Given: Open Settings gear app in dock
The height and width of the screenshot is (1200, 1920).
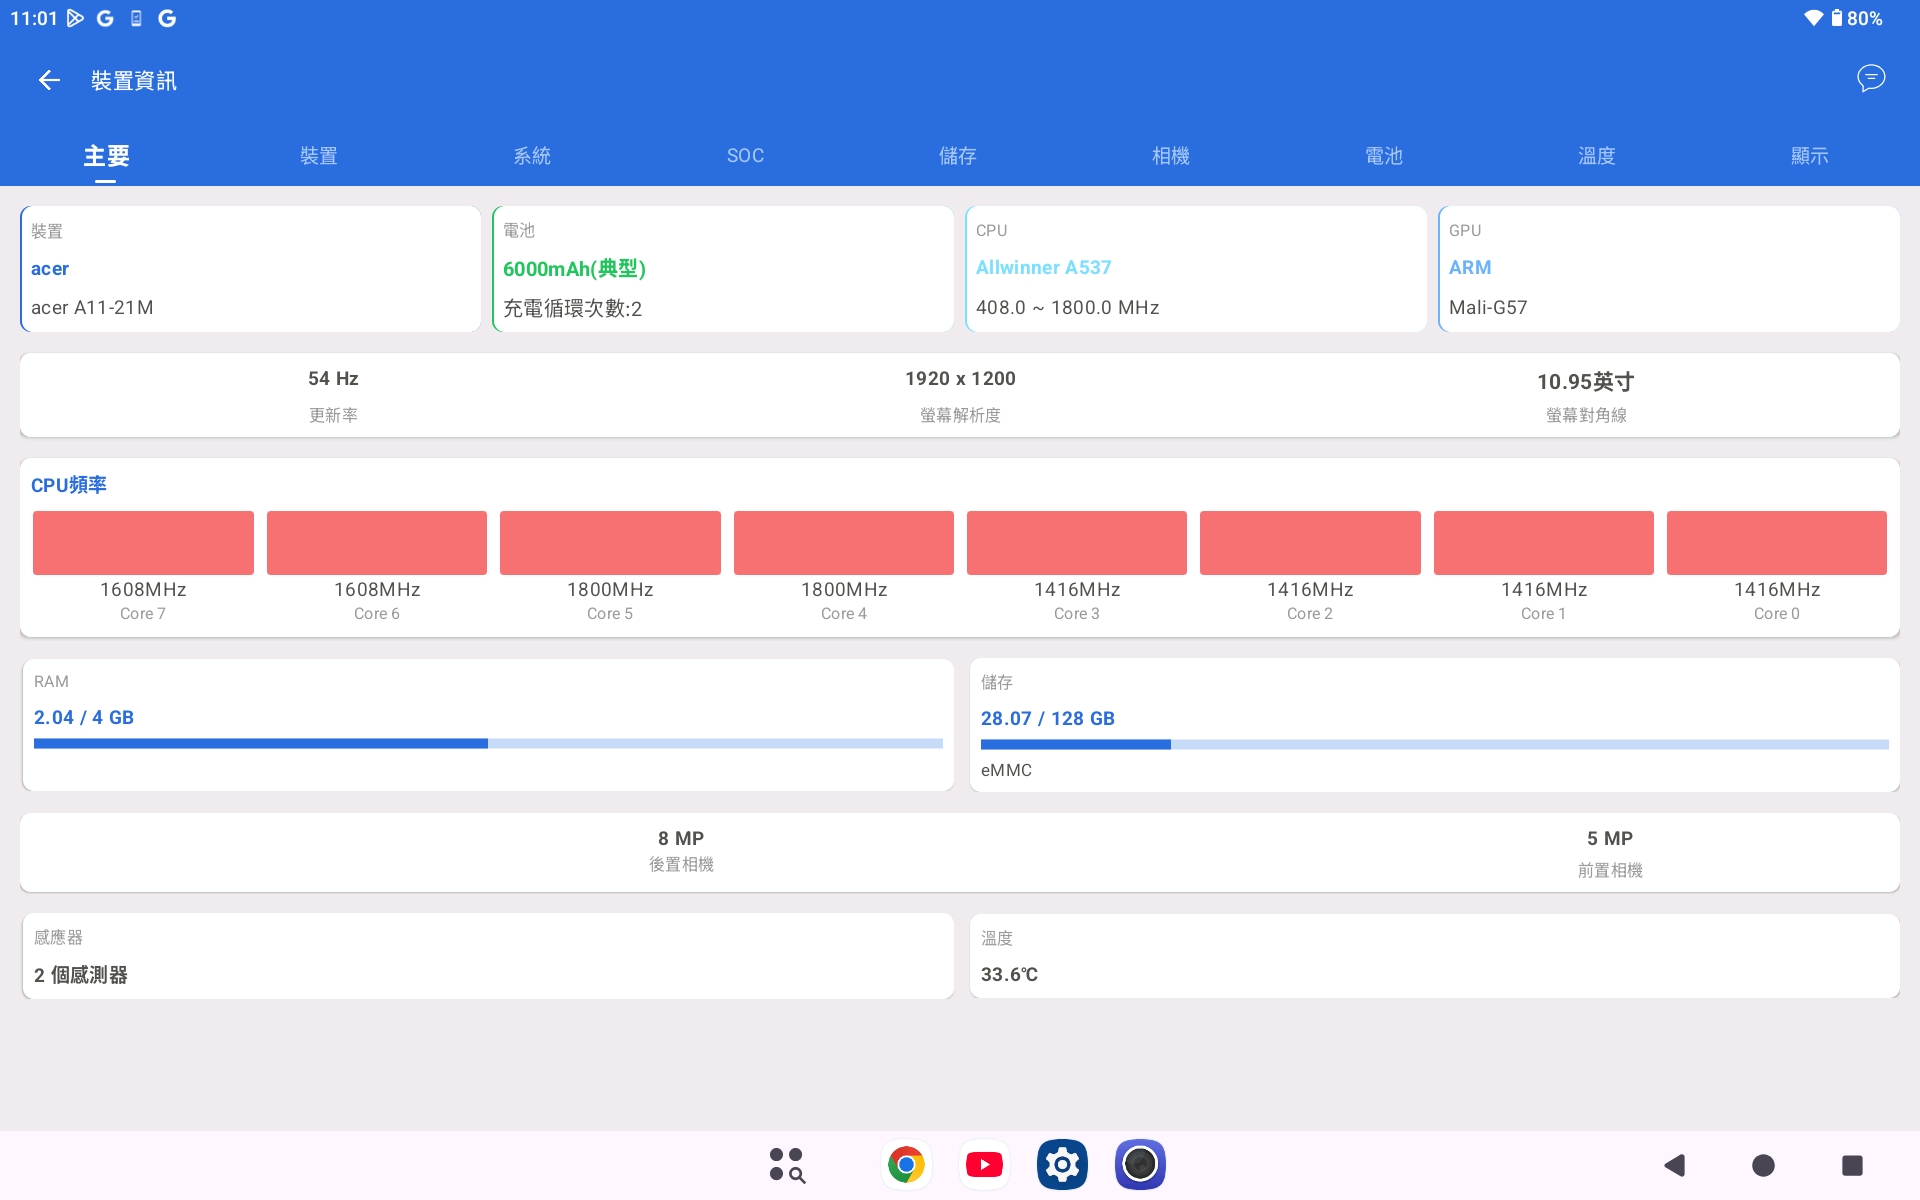Looking at the screenshot, I should click(1062, 1165).
